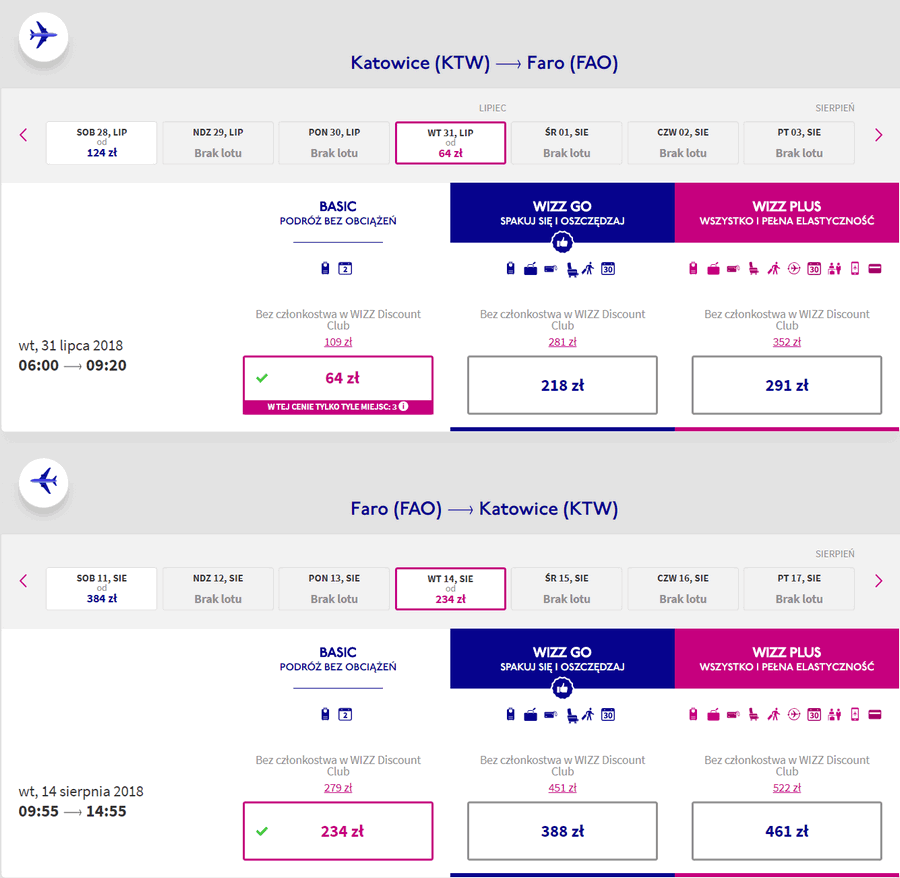The image size is (900, 878).
Task: Click info icon on seats-left banner
Action: coord(404,406)
